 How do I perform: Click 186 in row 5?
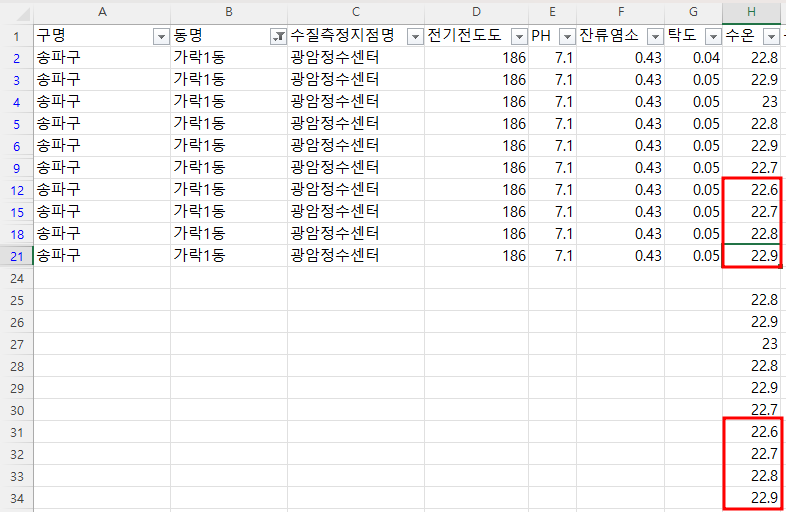(x=514, y=124)
